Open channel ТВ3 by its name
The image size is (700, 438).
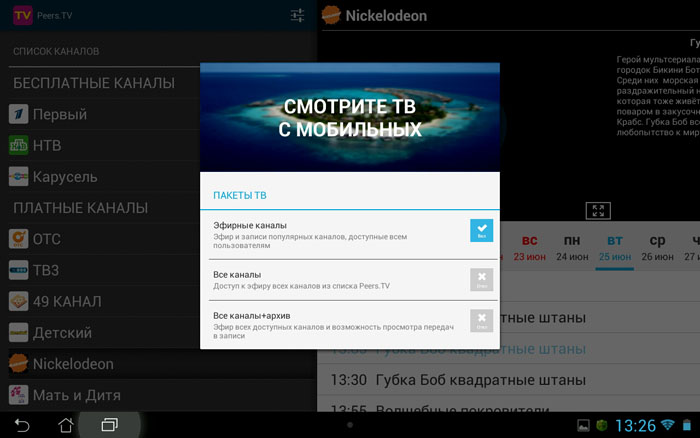46,270
